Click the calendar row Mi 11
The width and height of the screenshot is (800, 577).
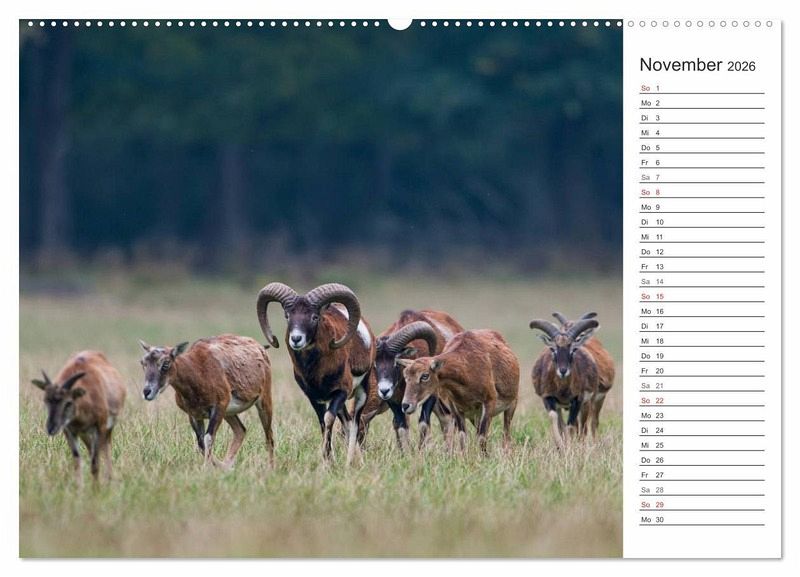pos(702,237)
